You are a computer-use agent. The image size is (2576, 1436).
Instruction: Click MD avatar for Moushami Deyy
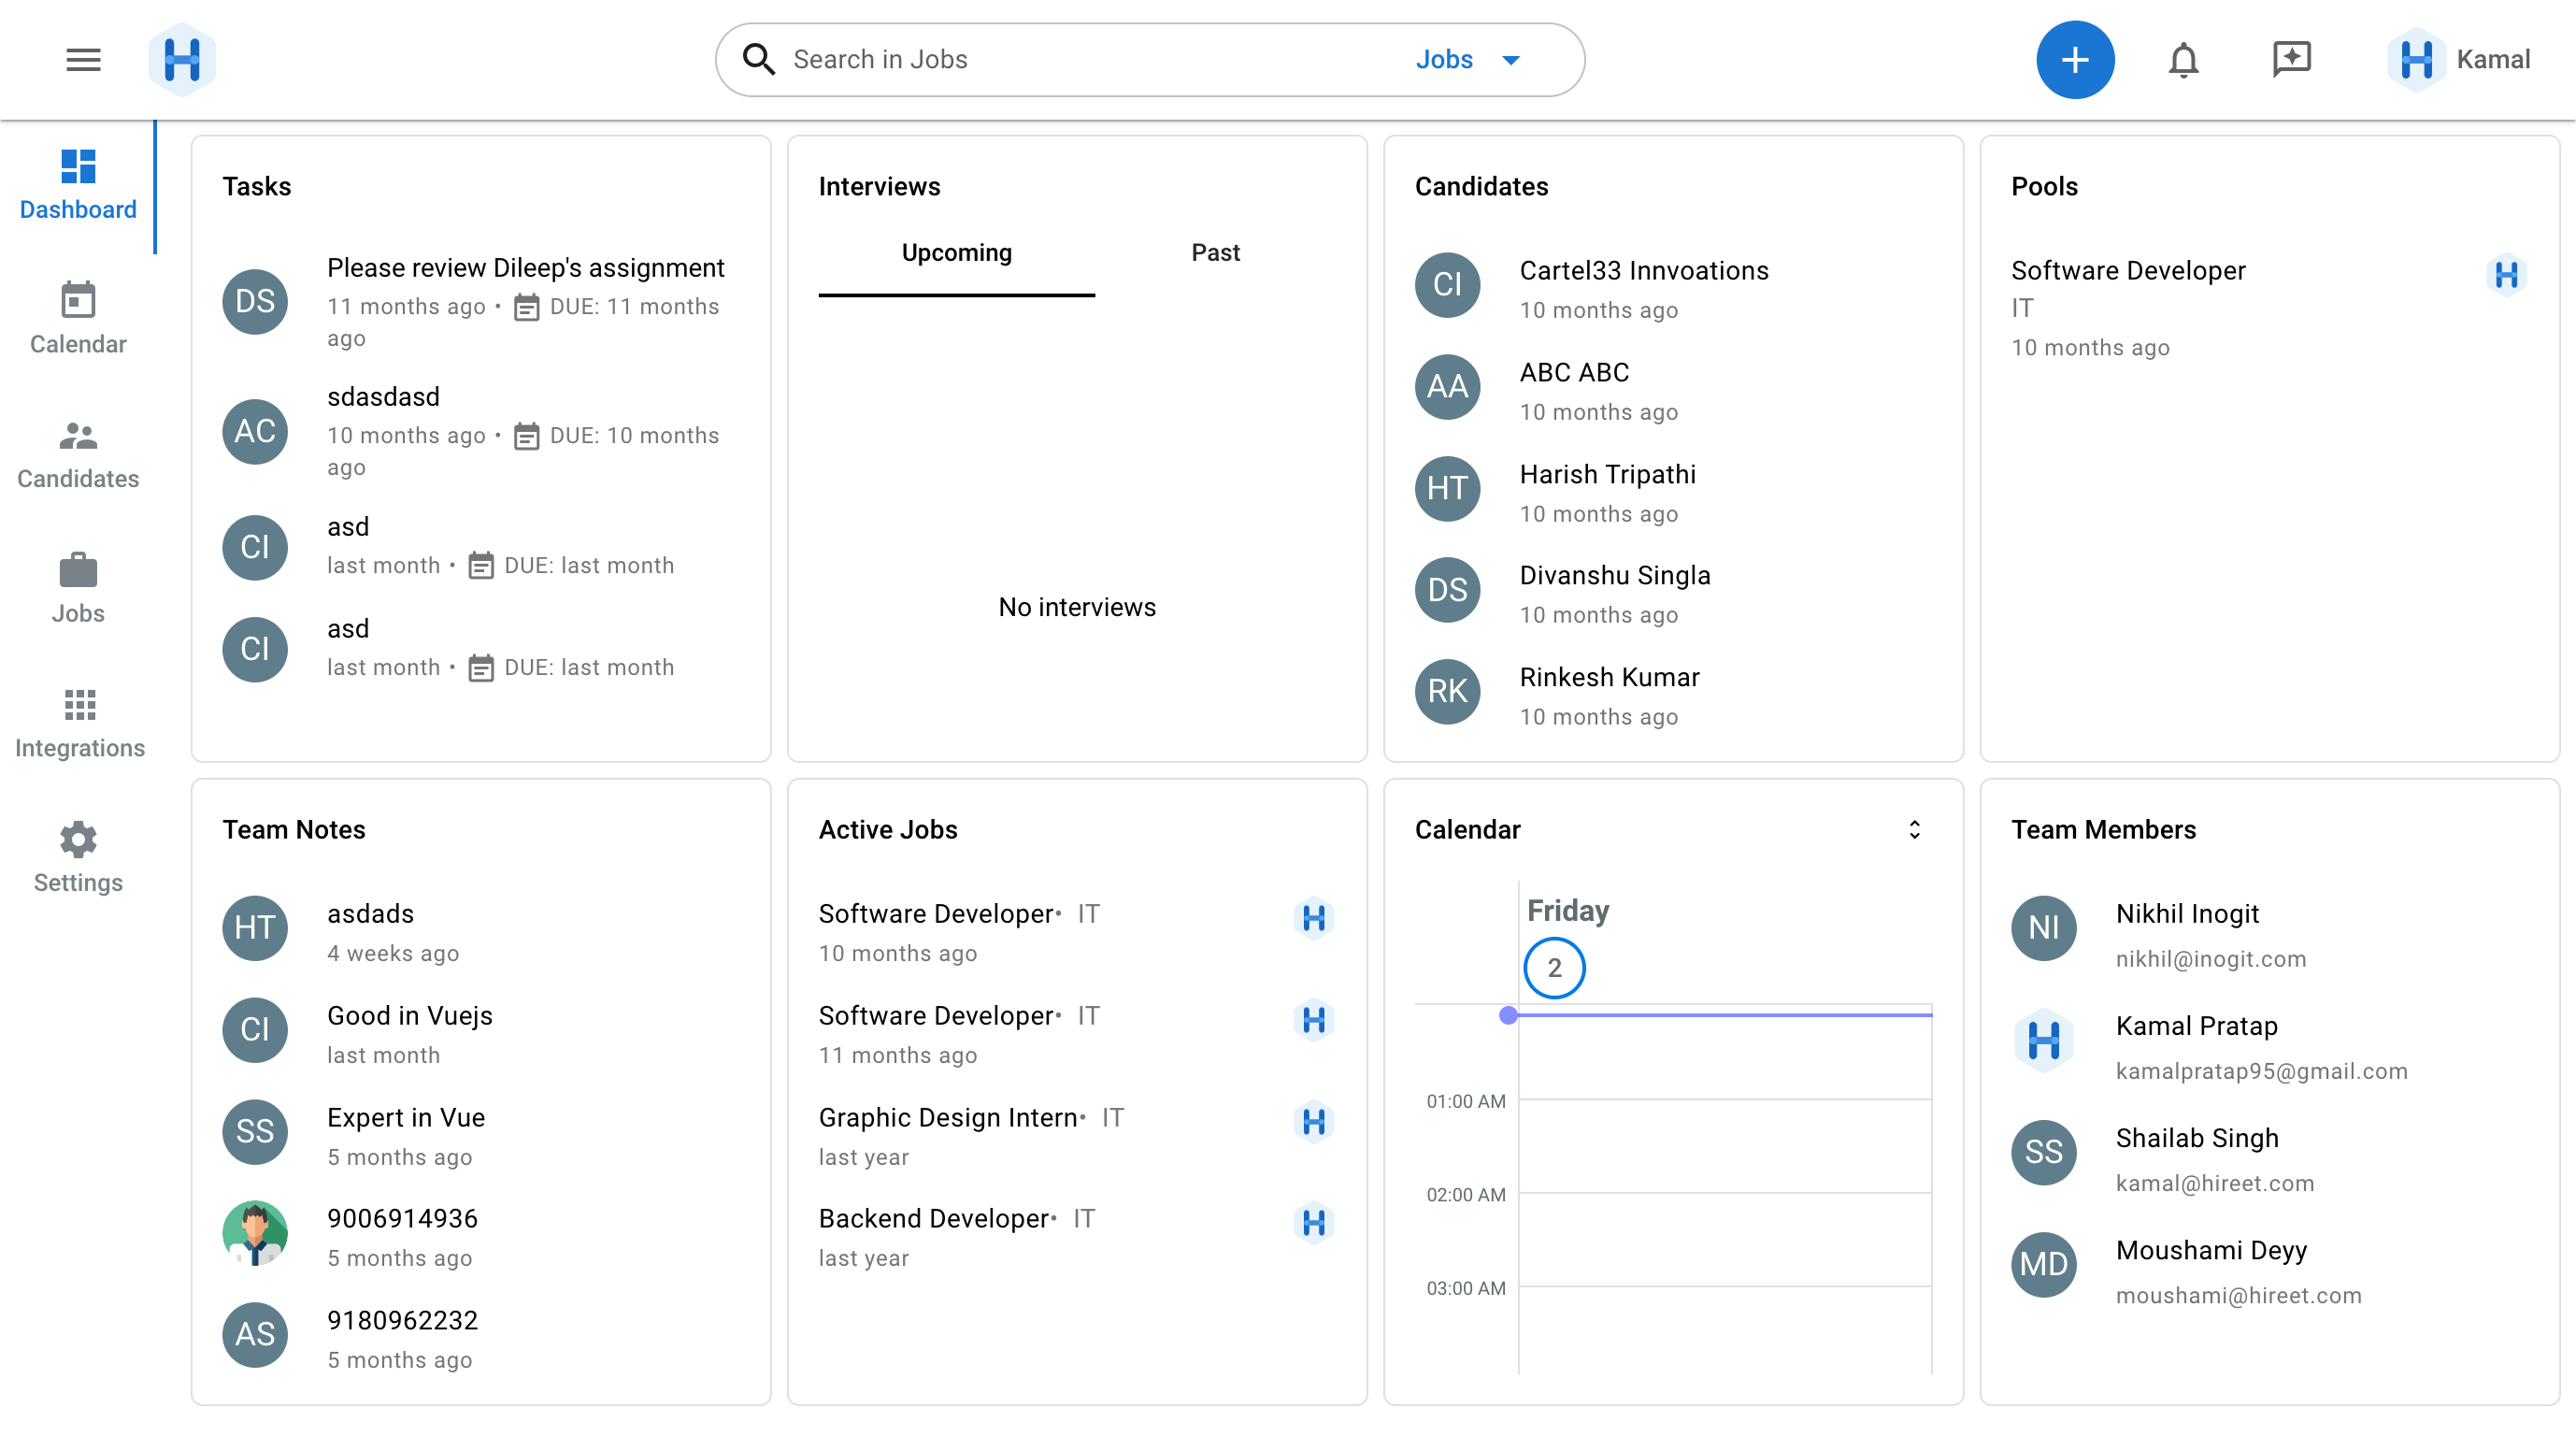2043,1265
